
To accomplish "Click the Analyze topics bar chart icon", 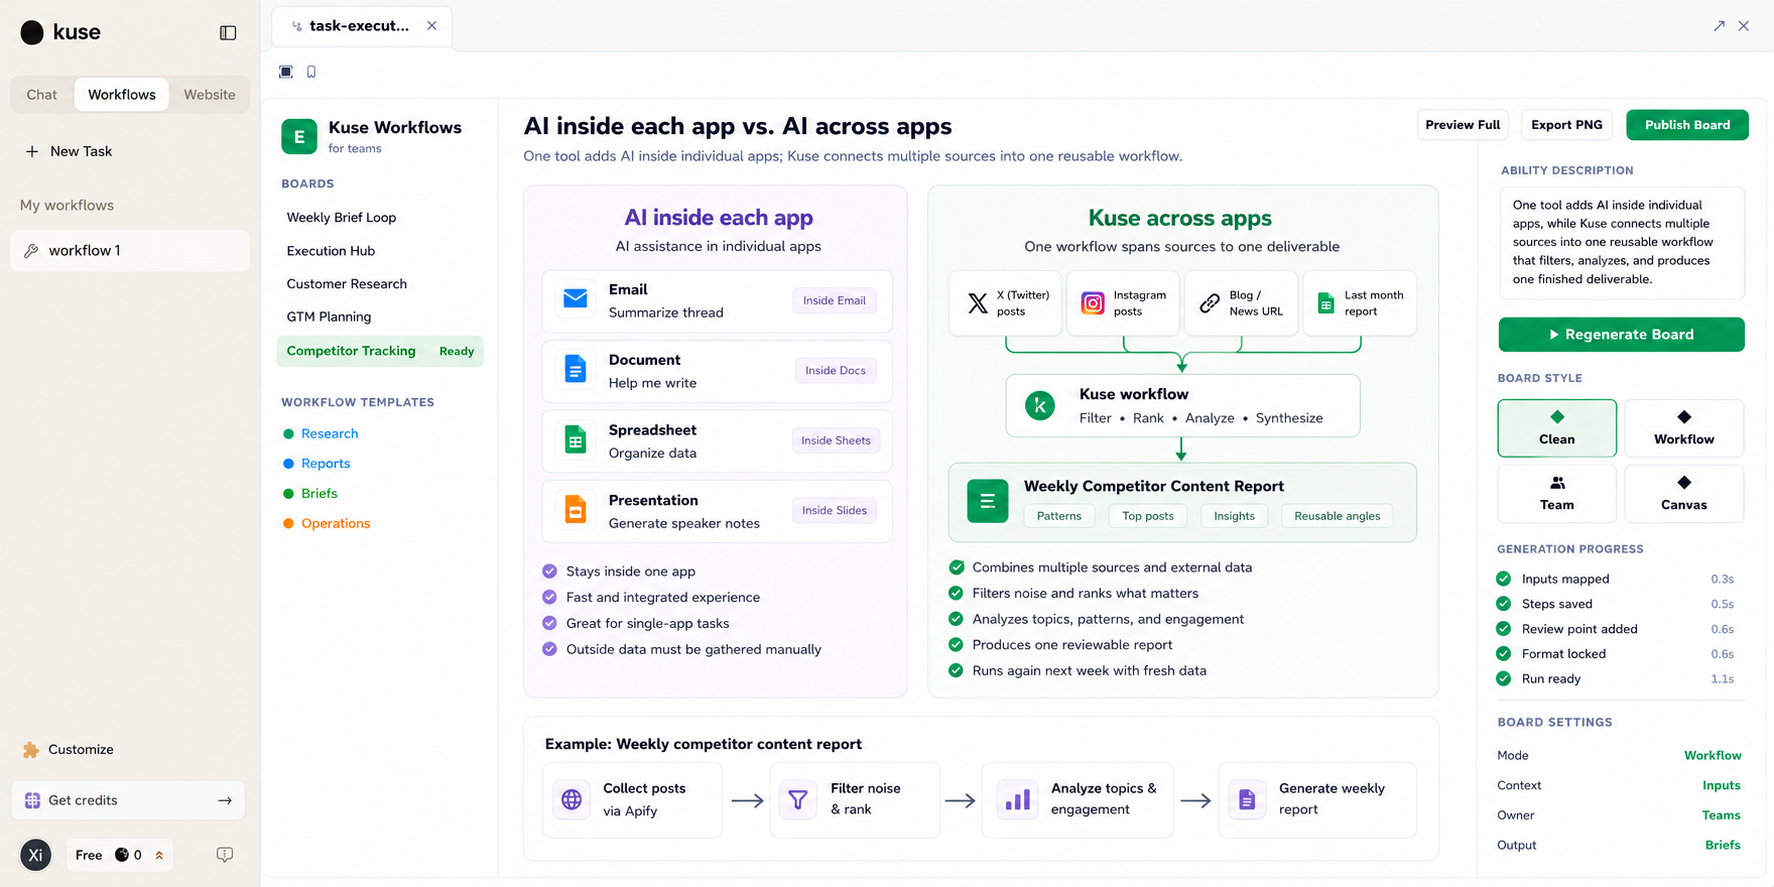I will tap(1018, 799).
